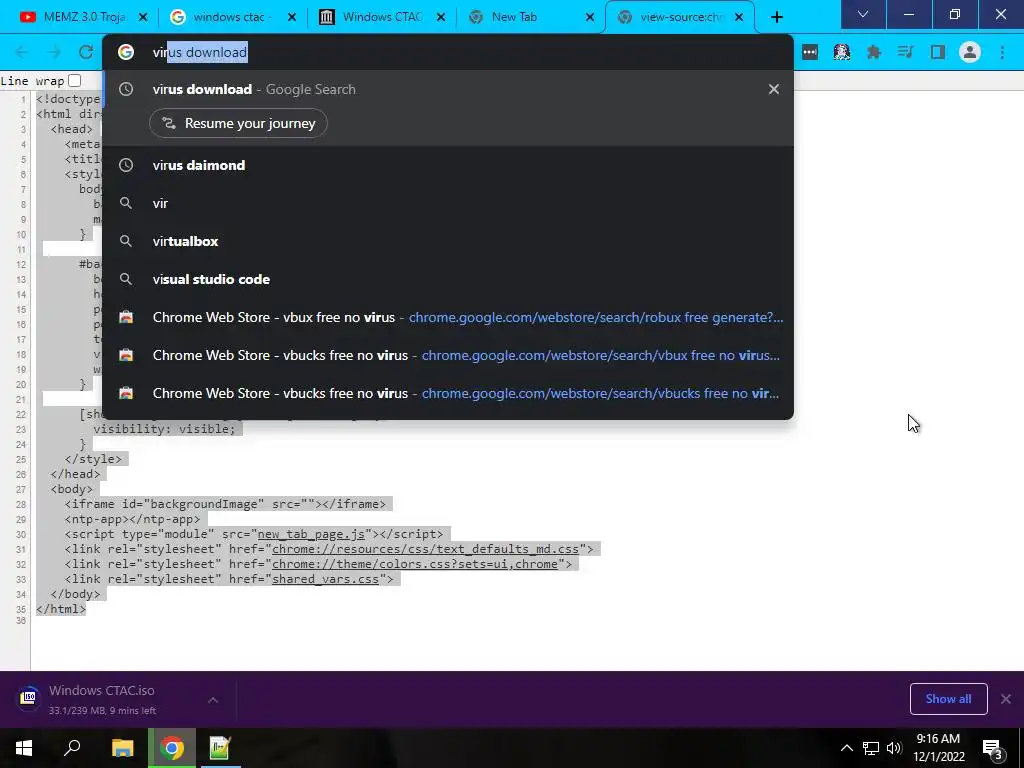The height and width of the screenshot is (768, 1024).
Task: Open taskbar Search
Action: point(72,748)
